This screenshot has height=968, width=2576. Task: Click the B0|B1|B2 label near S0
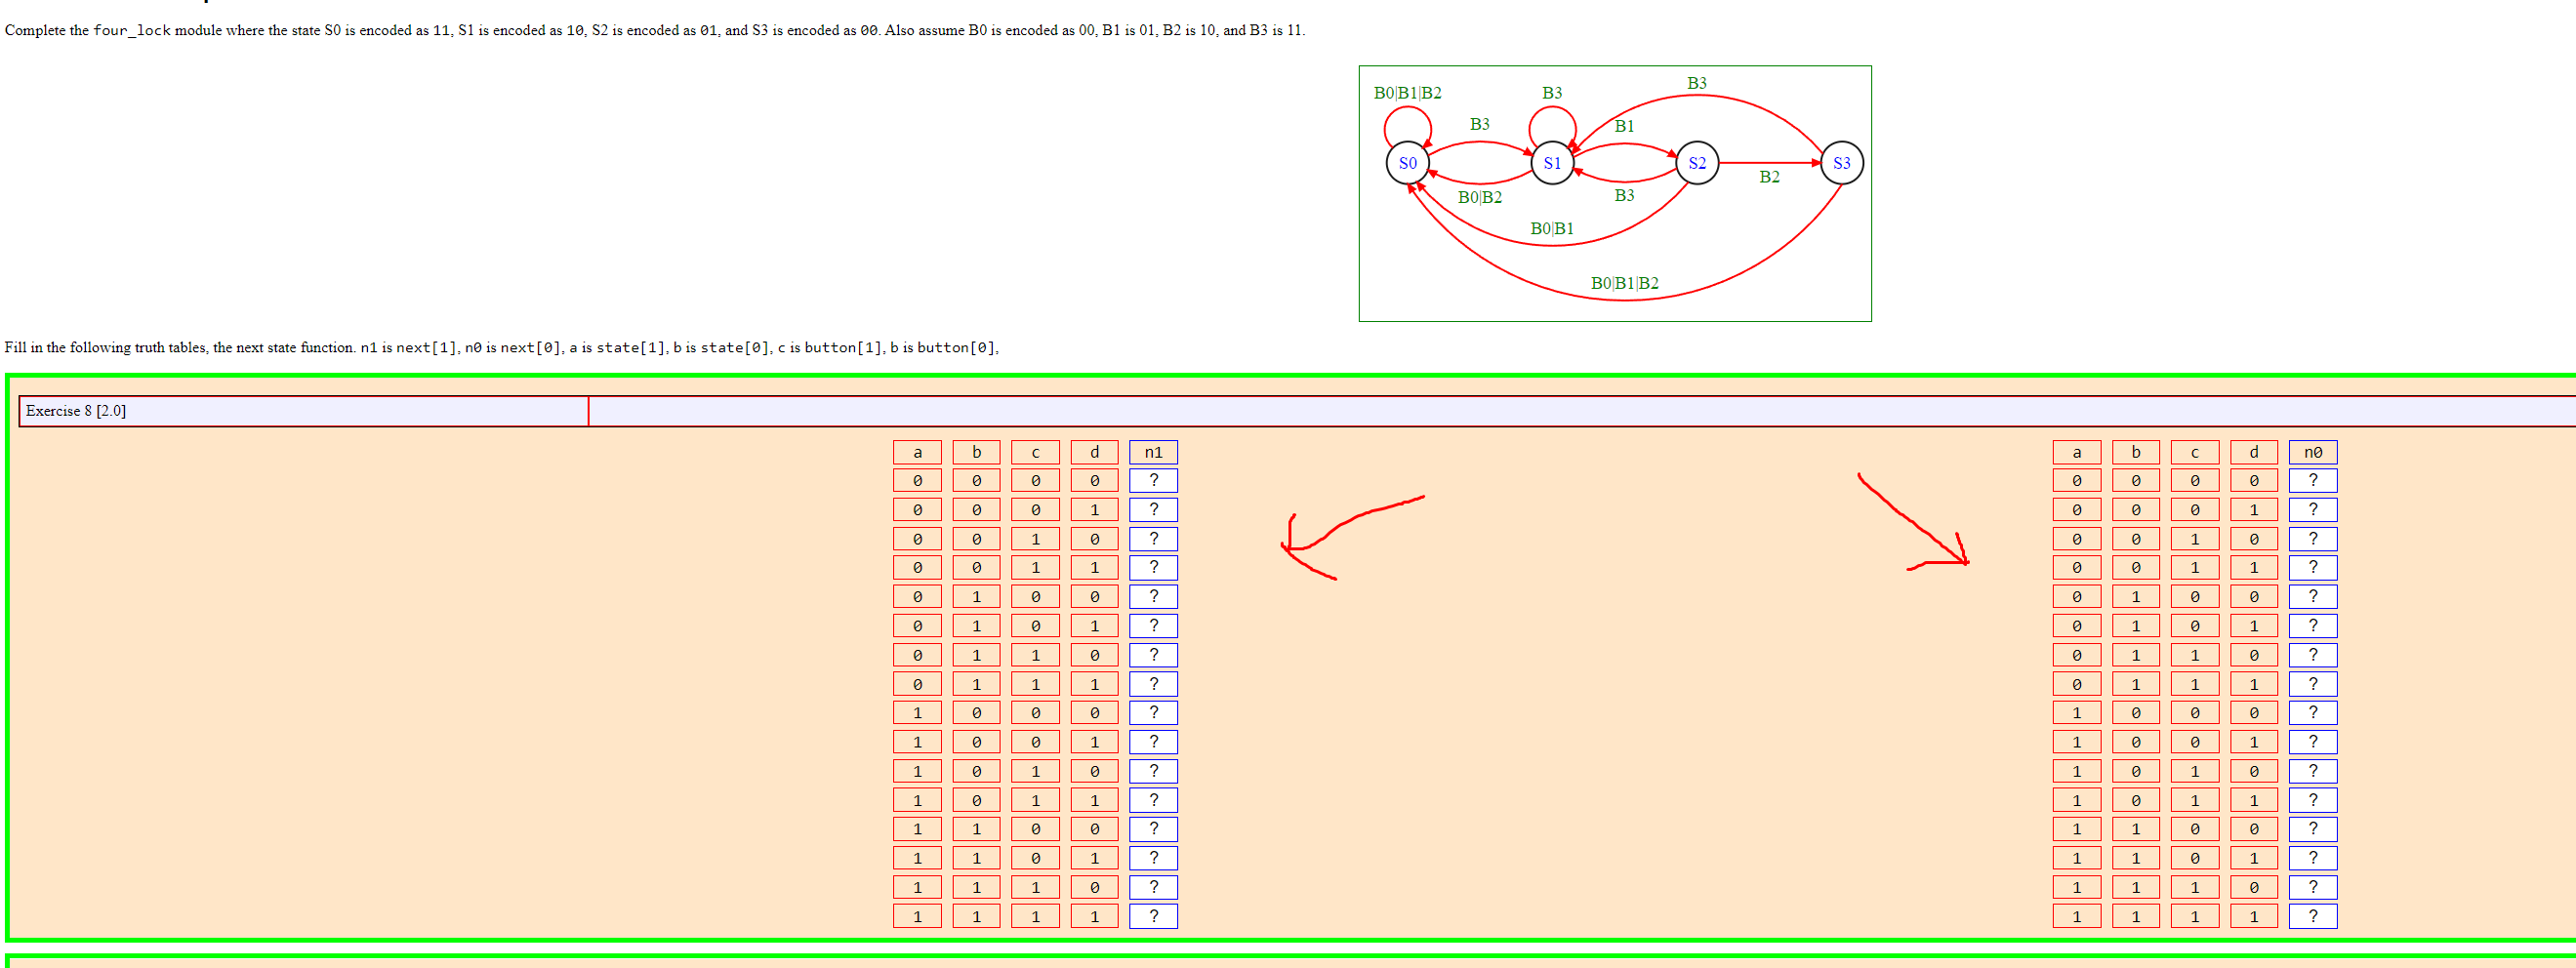[1409, 91]
